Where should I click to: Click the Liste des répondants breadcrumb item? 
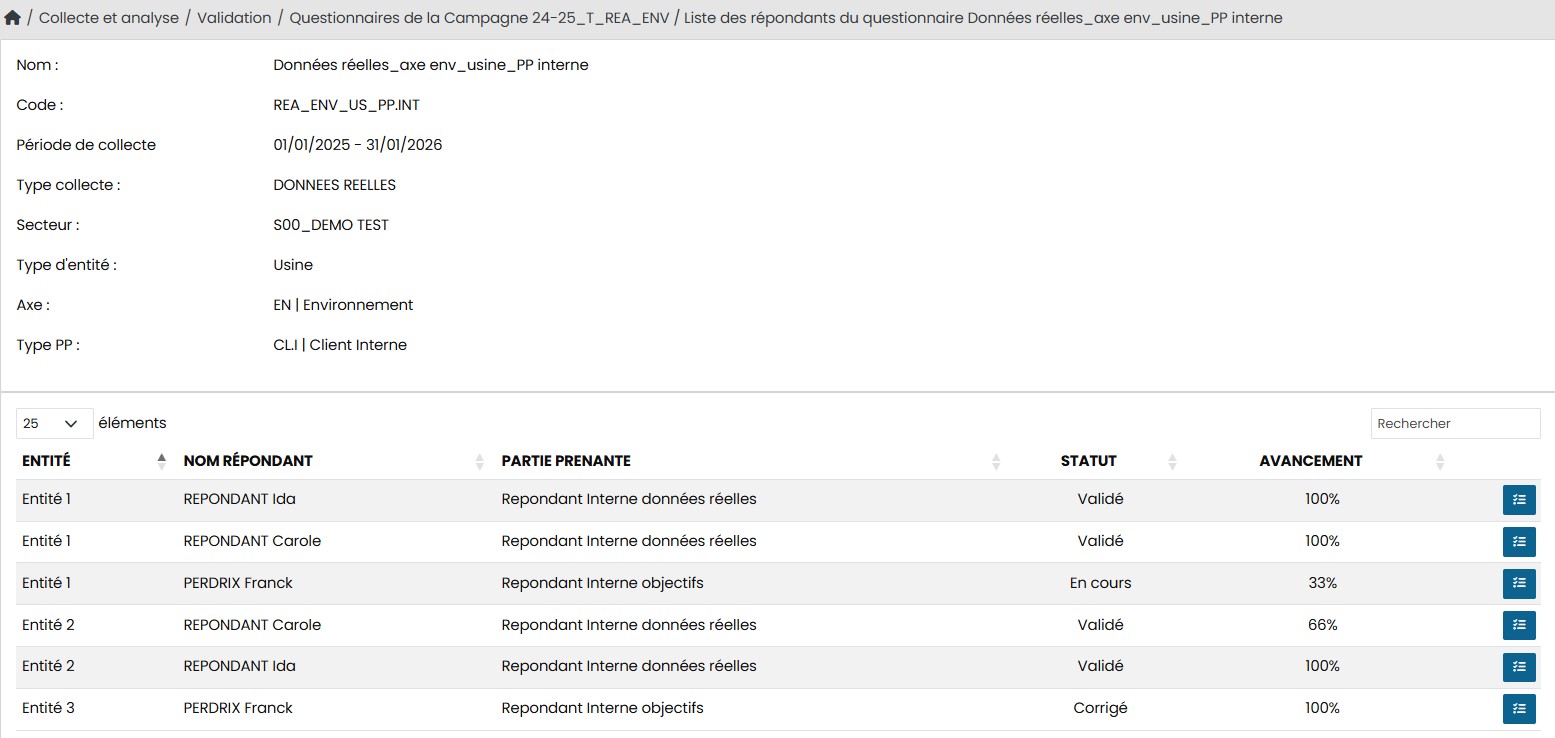[x=982, y=18]
